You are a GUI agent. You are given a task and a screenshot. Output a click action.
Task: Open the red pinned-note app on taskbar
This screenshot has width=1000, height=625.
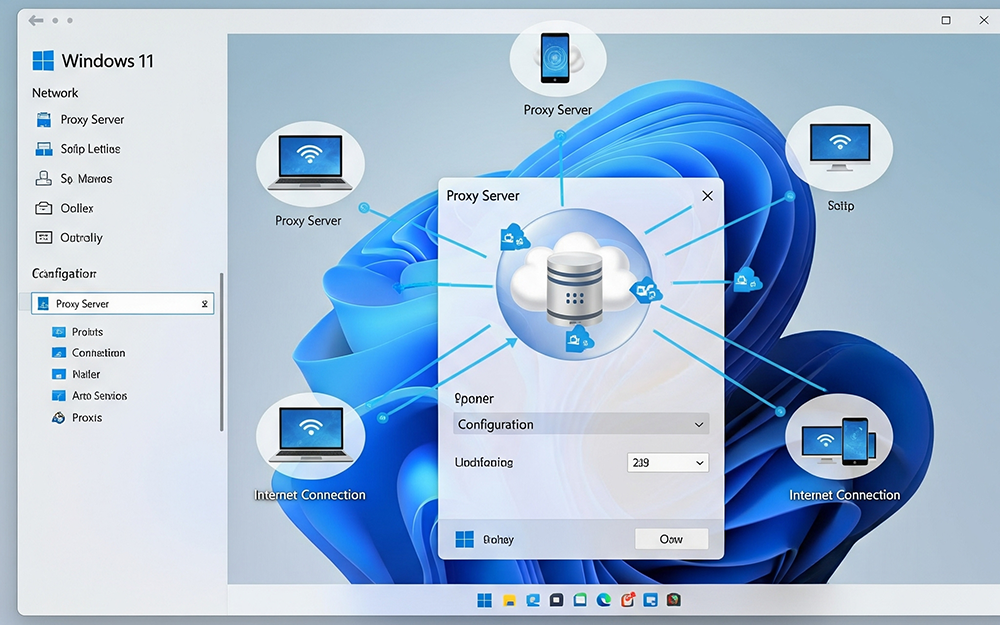[x=628, y=600]
